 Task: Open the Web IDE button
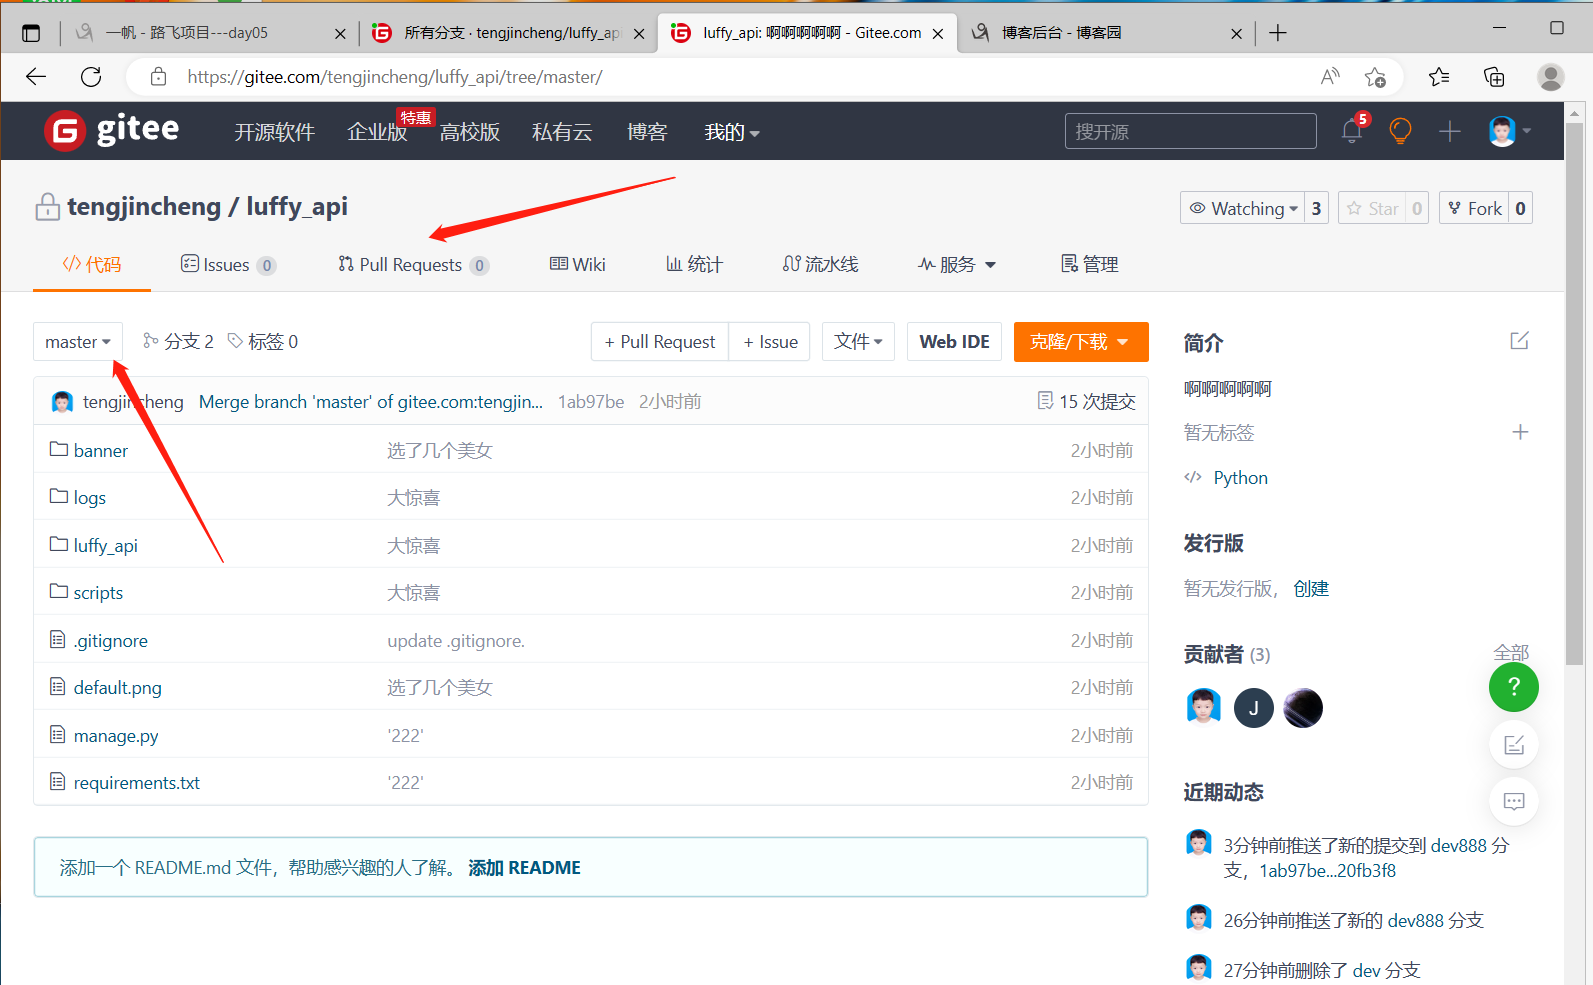tap(954, 342)
